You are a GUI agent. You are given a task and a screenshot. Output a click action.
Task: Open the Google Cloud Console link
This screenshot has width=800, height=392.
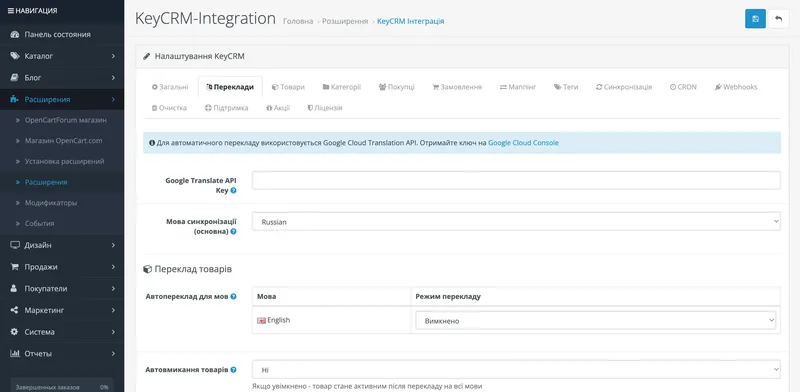coord(523,143)
